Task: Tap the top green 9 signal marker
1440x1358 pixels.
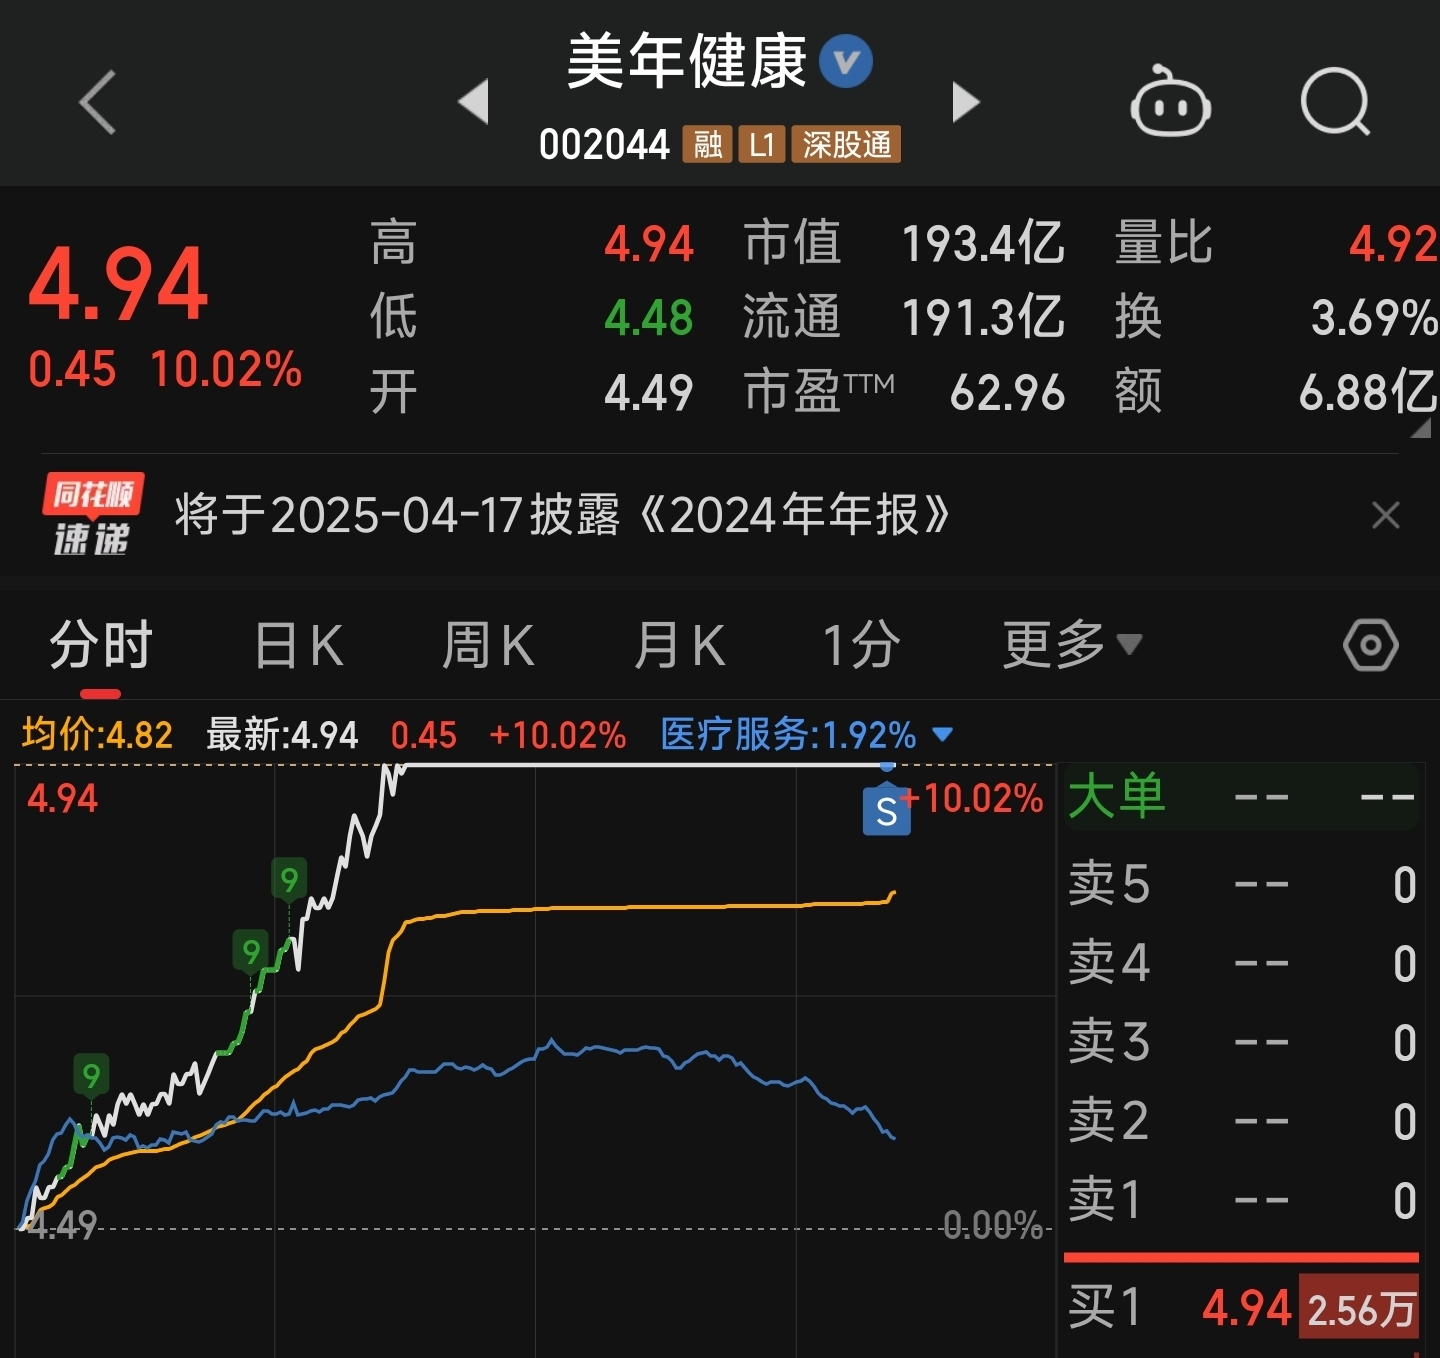Action: pos(289,880)
